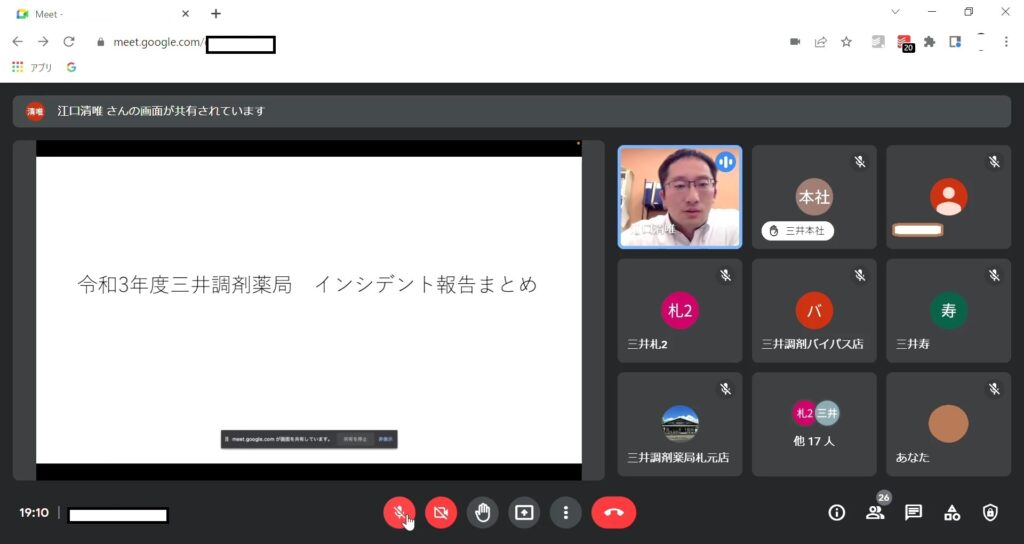Screen dimensions: 1024x544
Task: Open the 他 17 人 participants tile
Action: tap(814, 424)
